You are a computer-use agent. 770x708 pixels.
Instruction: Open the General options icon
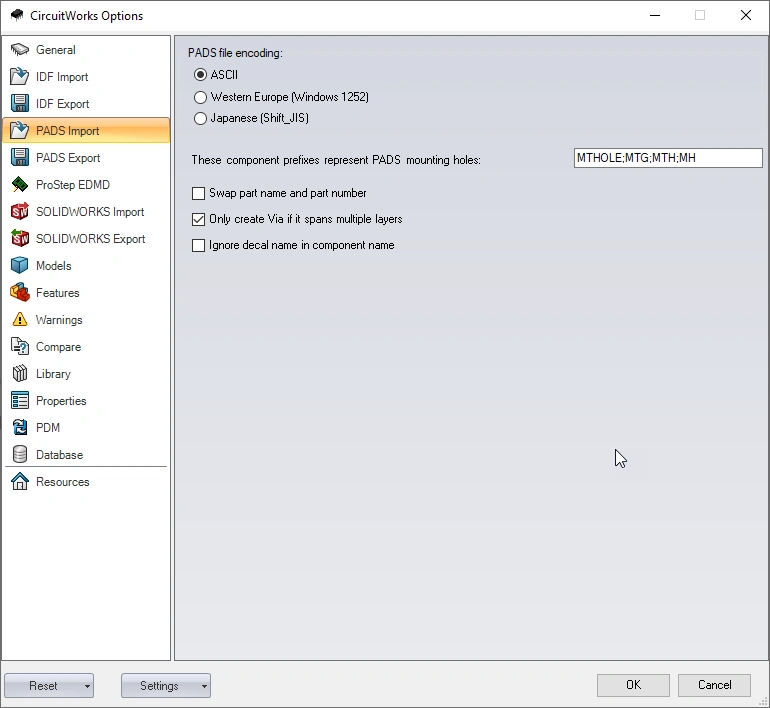[x=20, y=50]
